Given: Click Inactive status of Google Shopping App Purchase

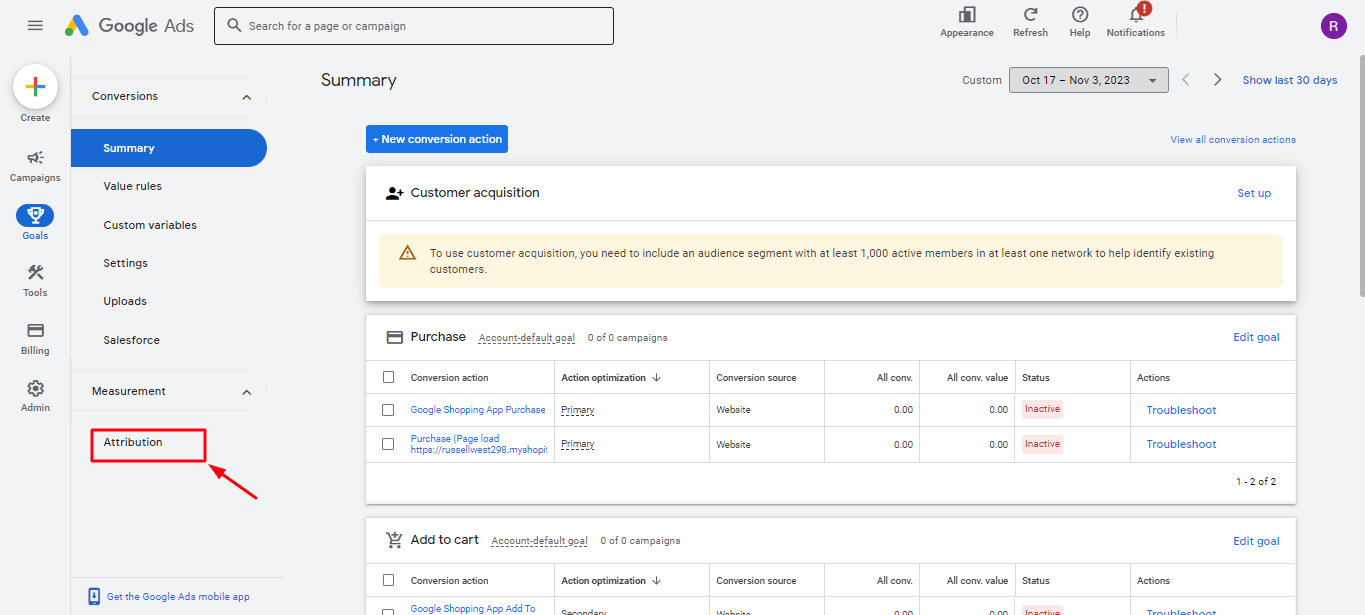Looking at the screenshot, I should pyautogui.click(x=1042, y=409).
